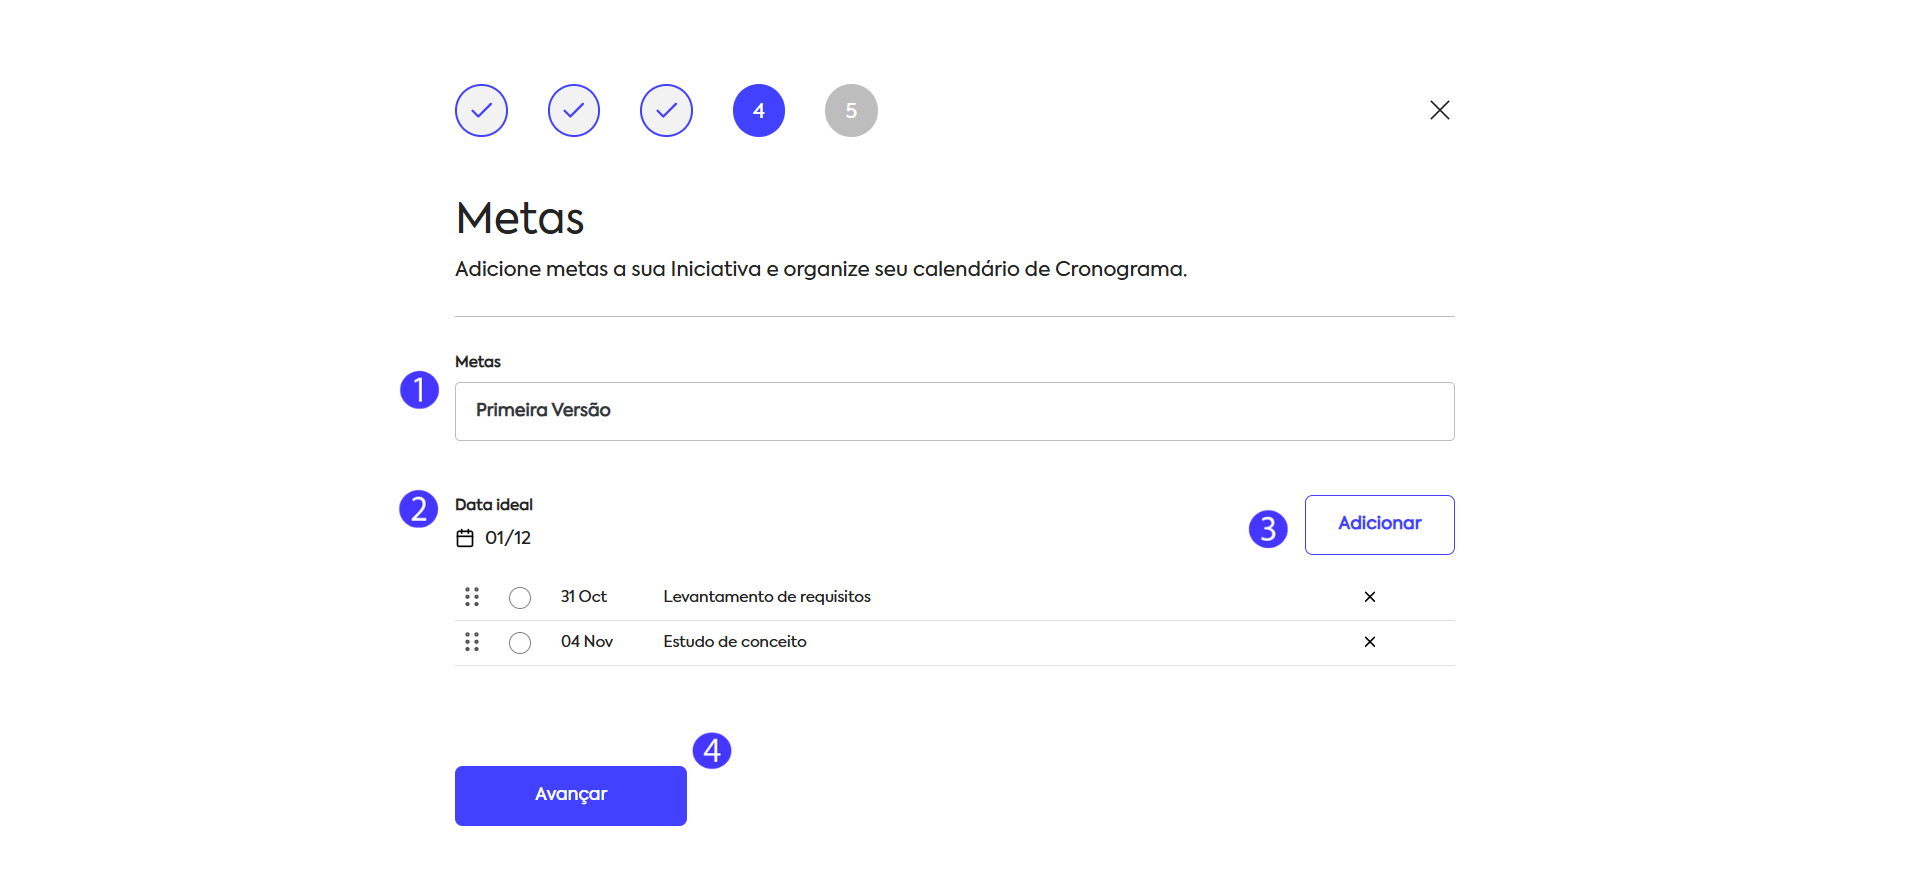
Task: Close the Metas wizard dialog
Action: (1439, 110)
